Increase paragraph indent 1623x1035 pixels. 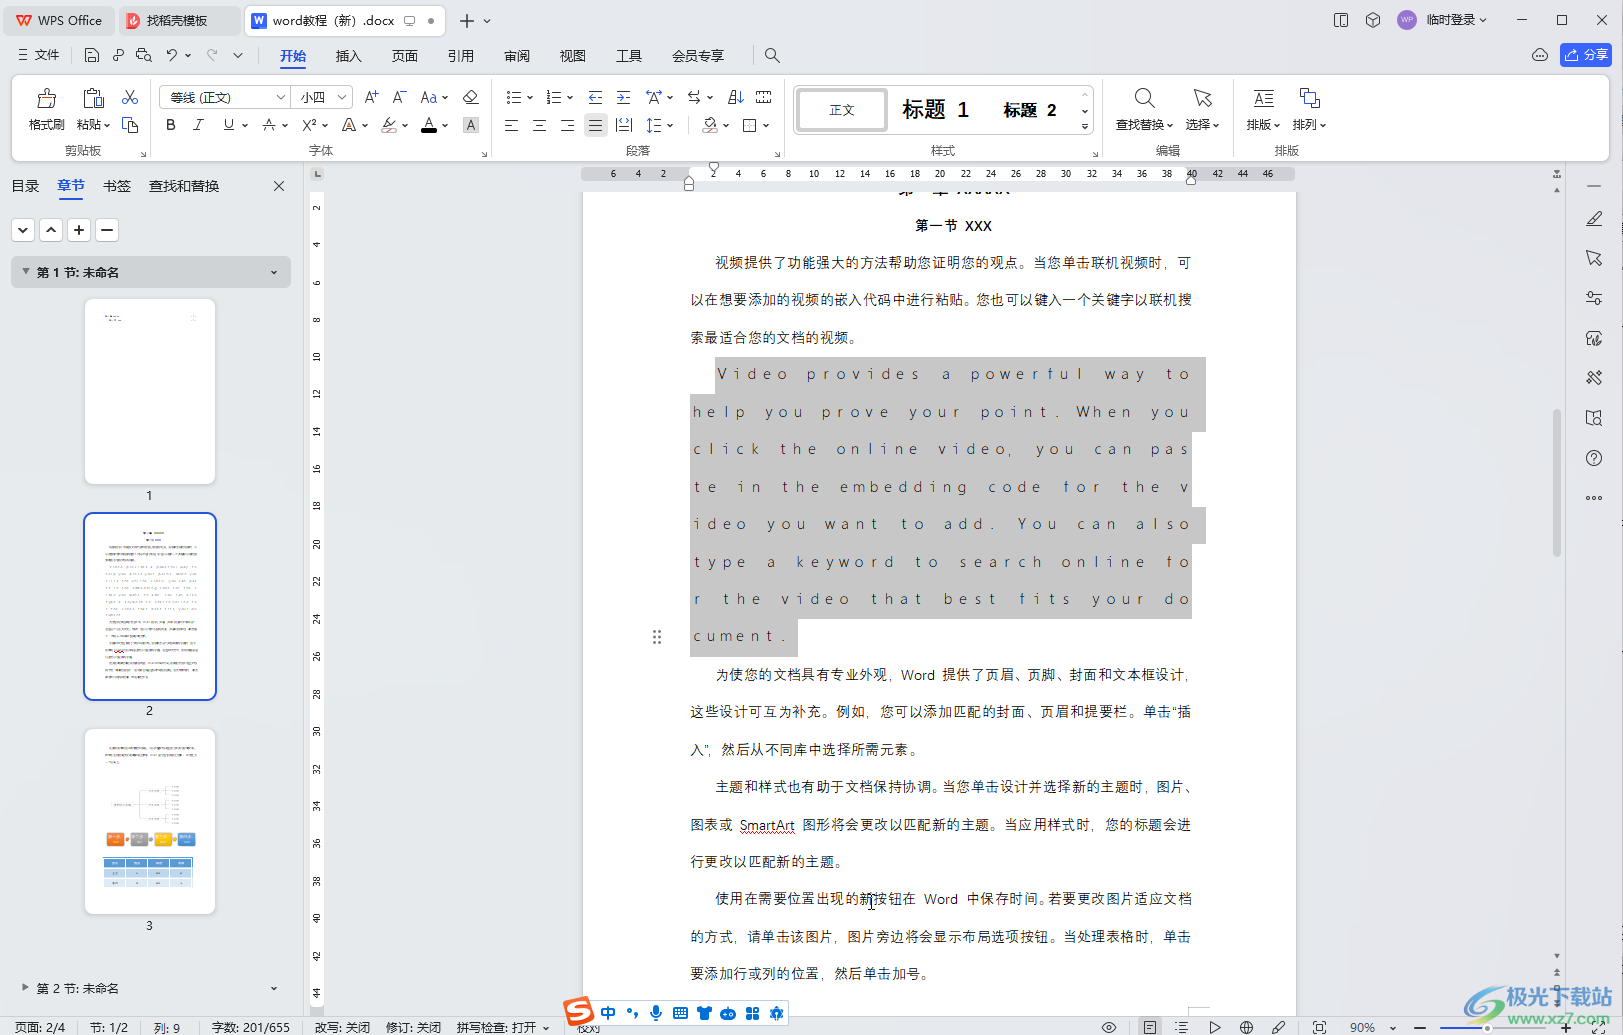623,97
